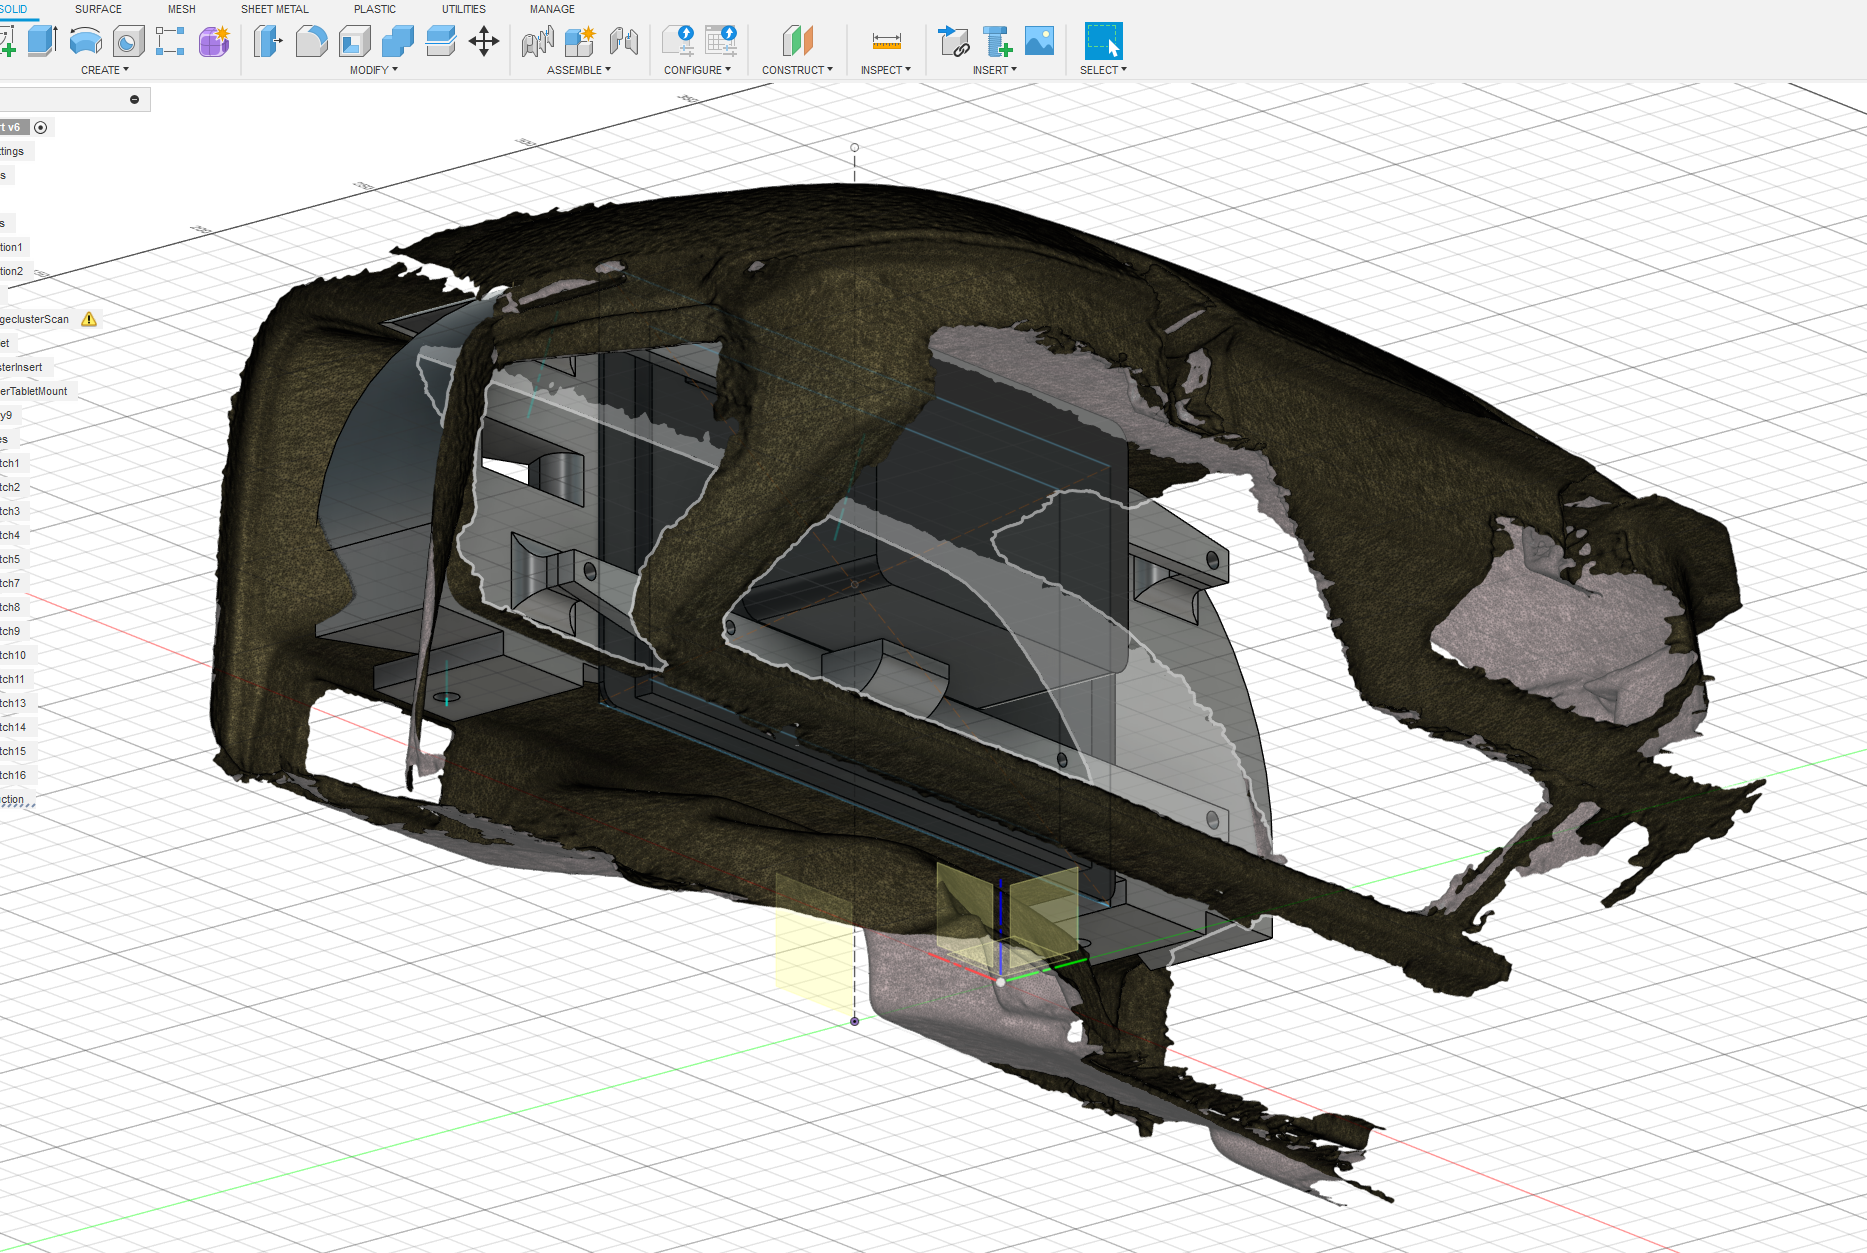The image size is (1867, 1253).
Task: Open the Measure tool
Action: click(x=886, y=41)
